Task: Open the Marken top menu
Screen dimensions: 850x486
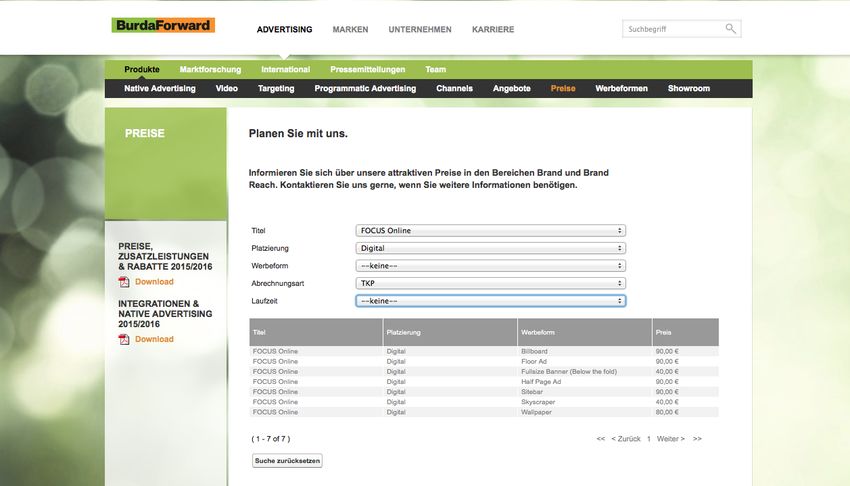Action: pos(350,30)
